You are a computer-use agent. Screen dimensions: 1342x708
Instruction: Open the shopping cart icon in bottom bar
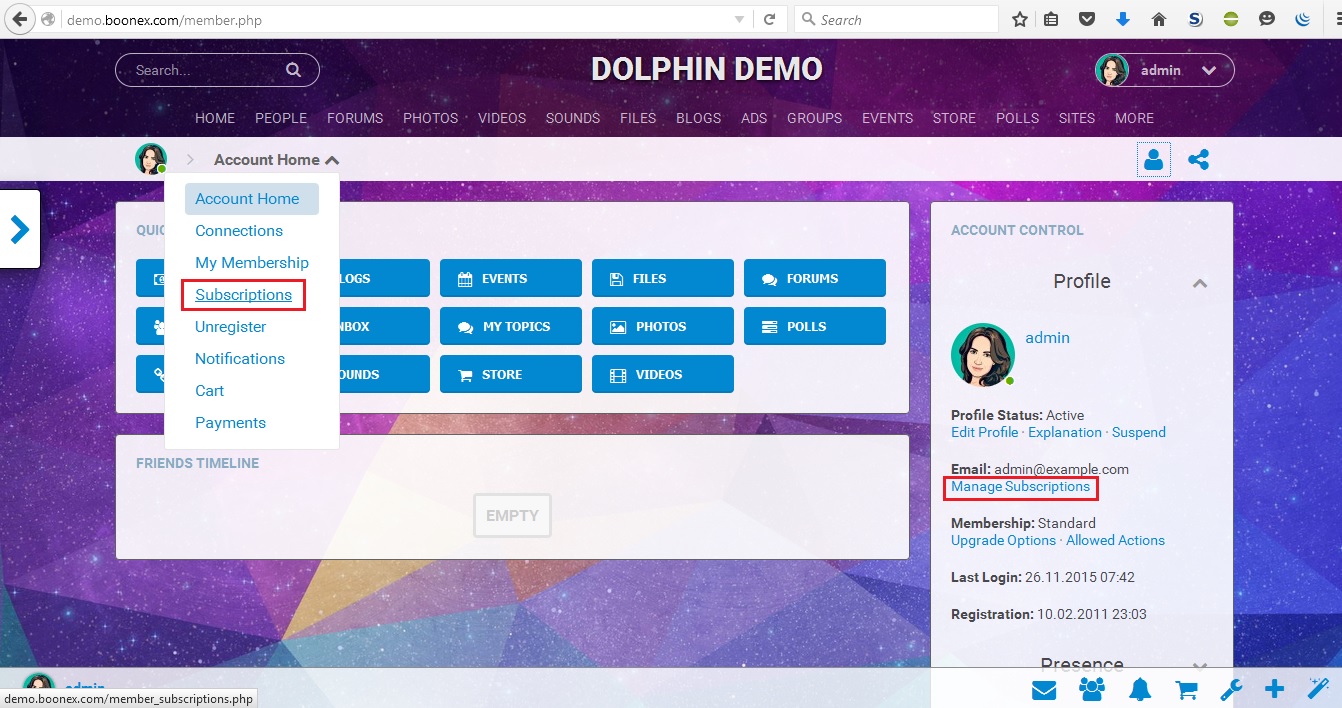pos(1185,689)
